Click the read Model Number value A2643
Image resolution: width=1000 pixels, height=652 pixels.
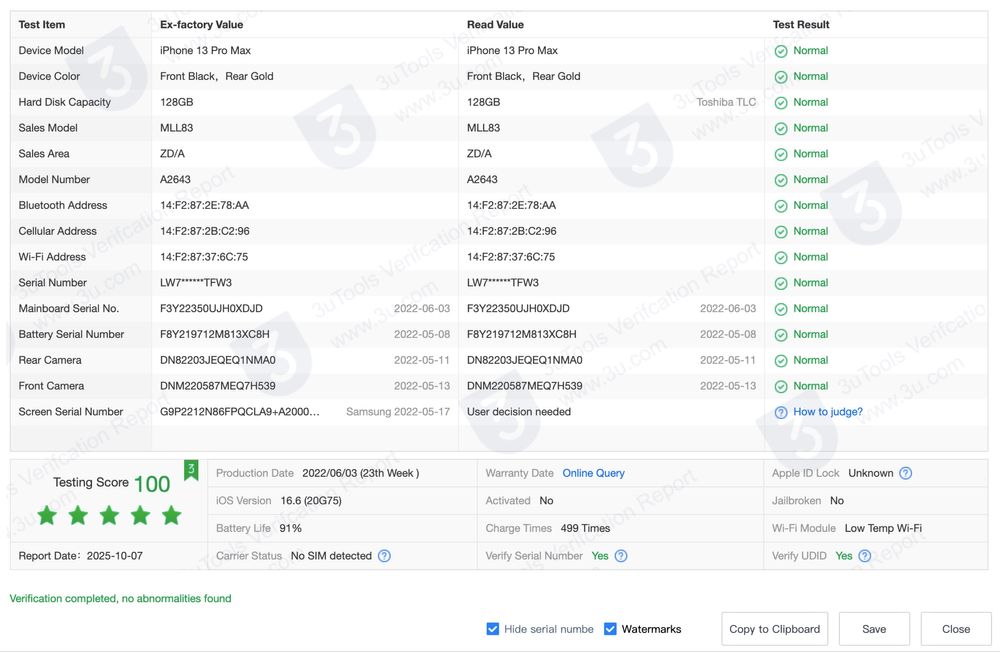tap(482, 180)
